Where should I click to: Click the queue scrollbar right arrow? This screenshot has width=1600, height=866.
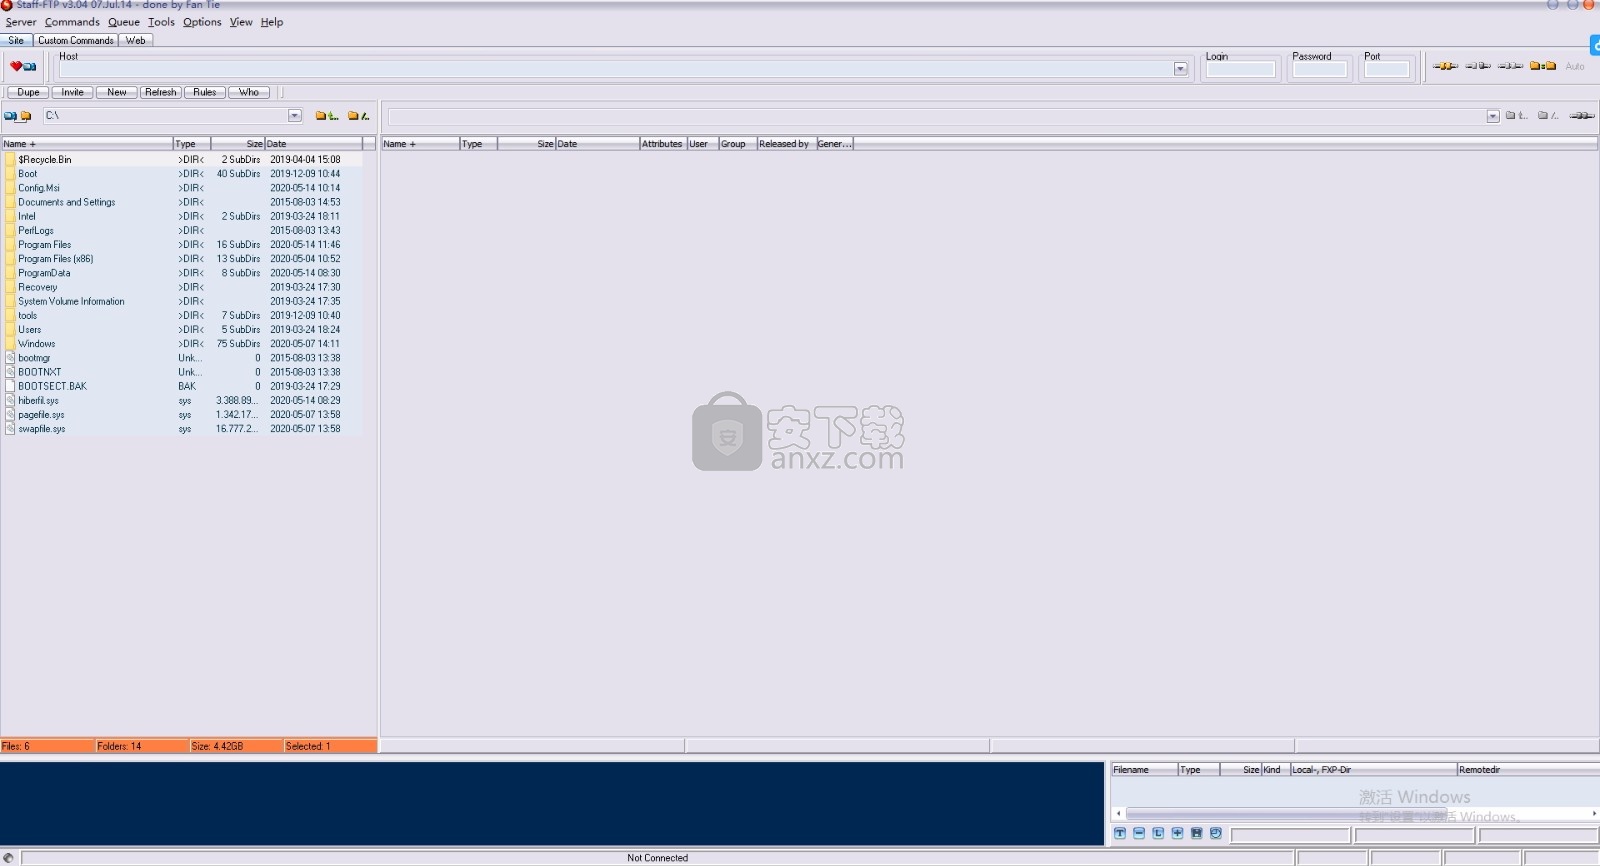point(1594,813)
